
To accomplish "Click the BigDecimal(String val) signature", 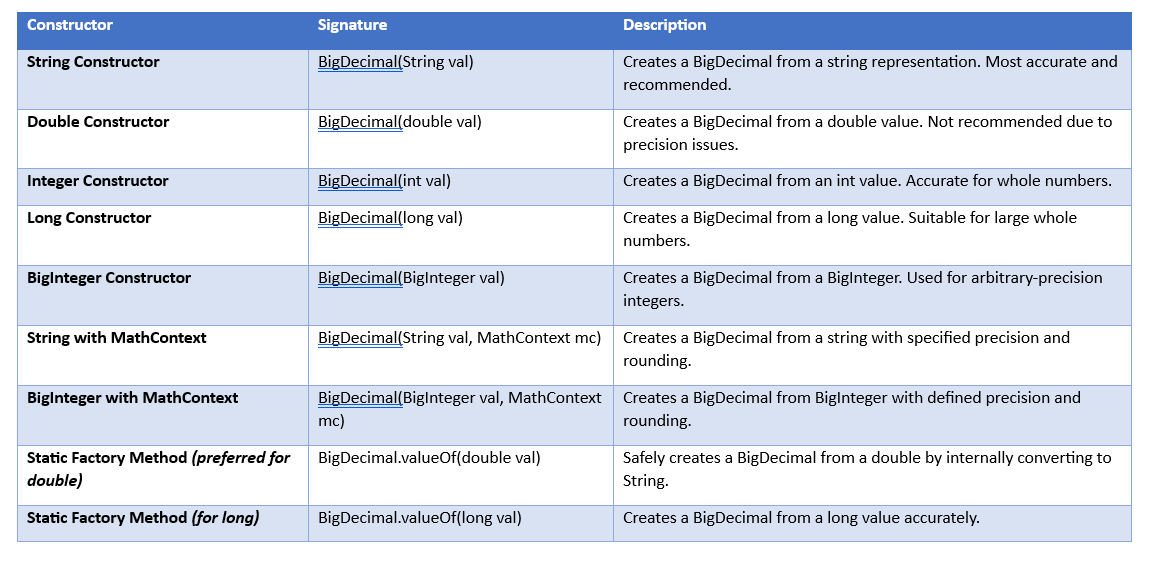I will coord(395,62).
